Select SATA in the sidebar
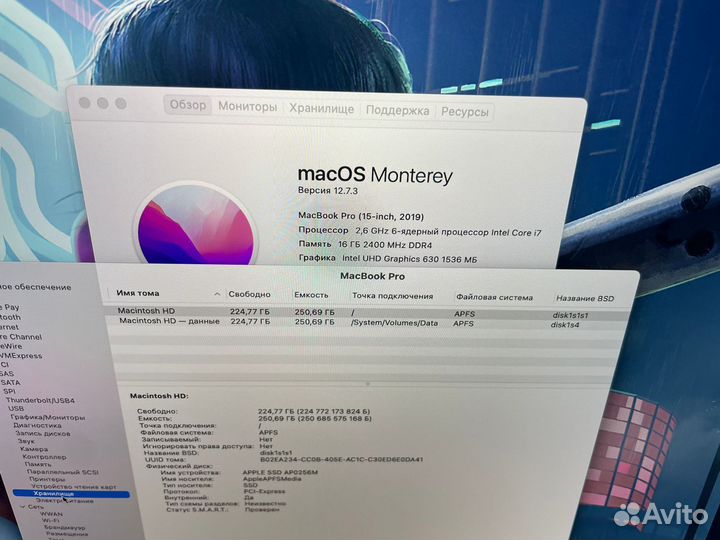The width and height of the screenshot is (720, 540). click(x=10, y=382)
